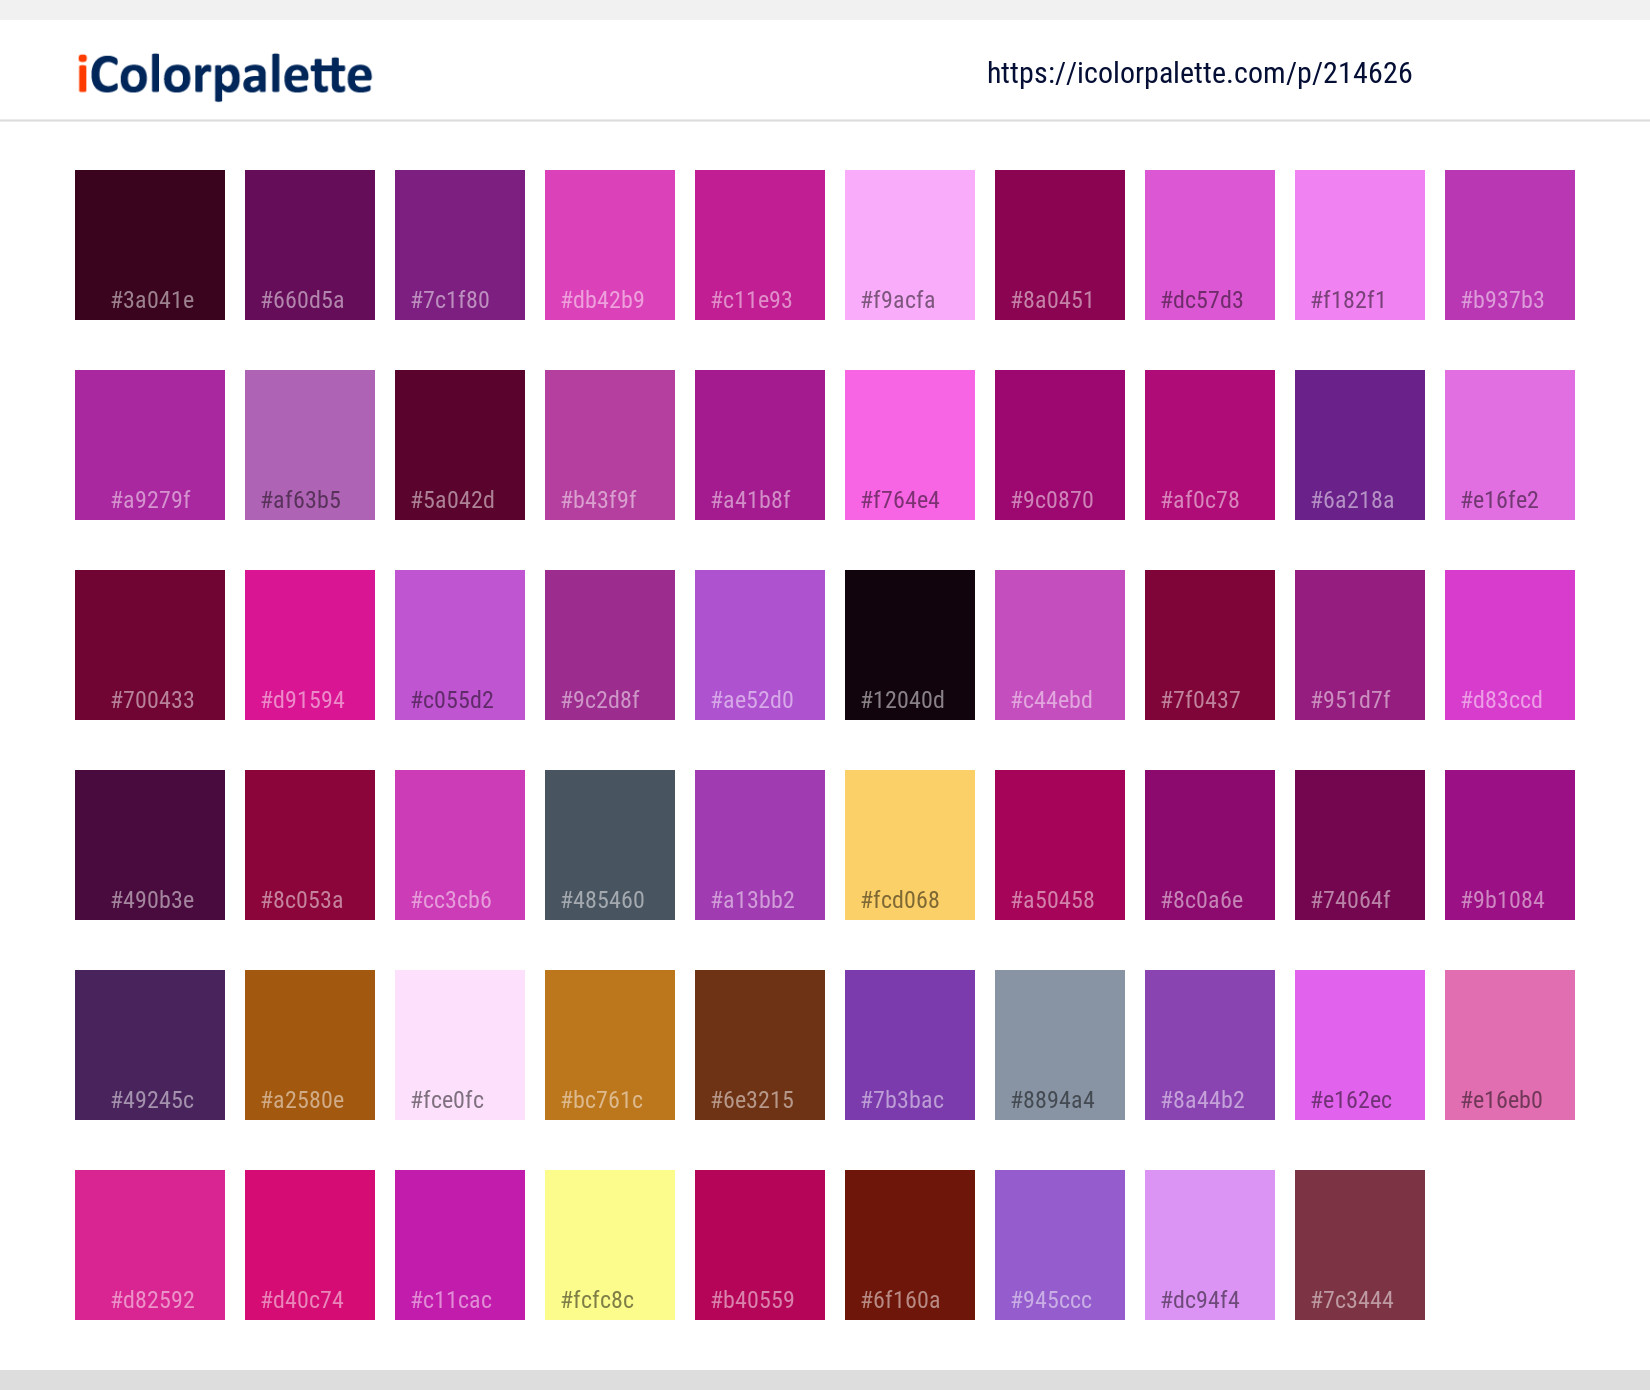Click the #f182f1 swatch

(x=1360, y=245)
